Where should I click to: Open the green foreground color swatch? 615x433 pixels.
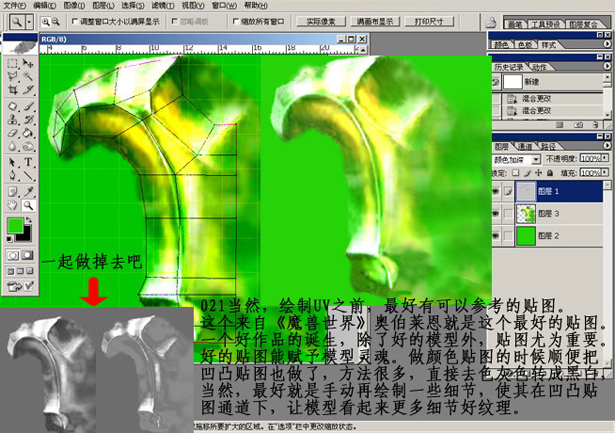(x=15, y=225)
